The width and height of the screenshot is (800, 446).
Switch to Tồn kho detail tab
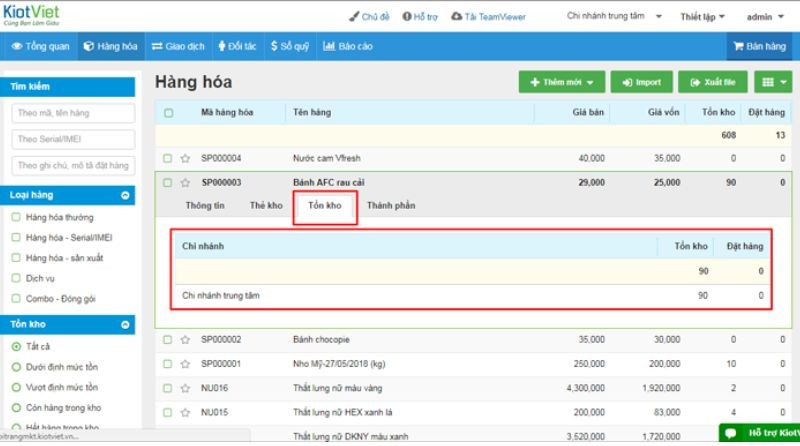(x=325, y=206)
